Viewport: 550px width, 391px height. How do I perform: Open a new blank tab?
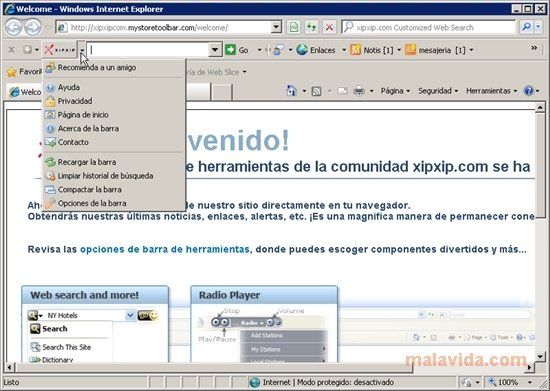pos(222,92)
